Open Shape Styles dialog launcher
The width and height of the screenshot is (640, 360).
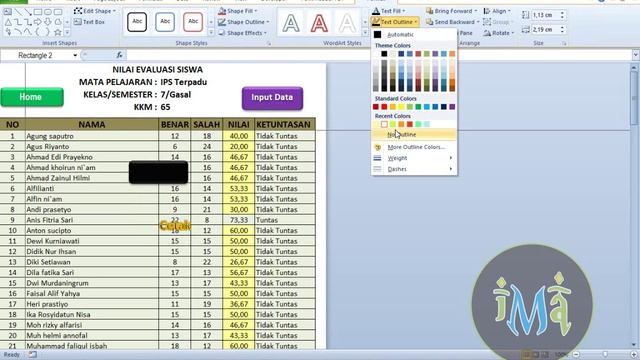point(269,43)
